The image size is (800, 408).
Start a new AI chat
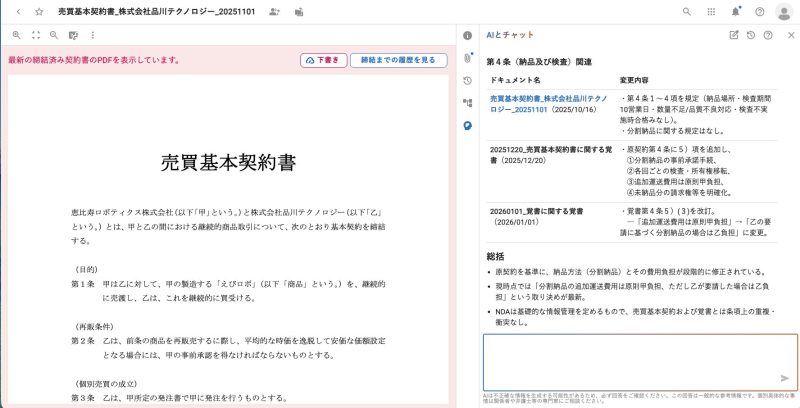pyautogui.click(x=734, y=35)
